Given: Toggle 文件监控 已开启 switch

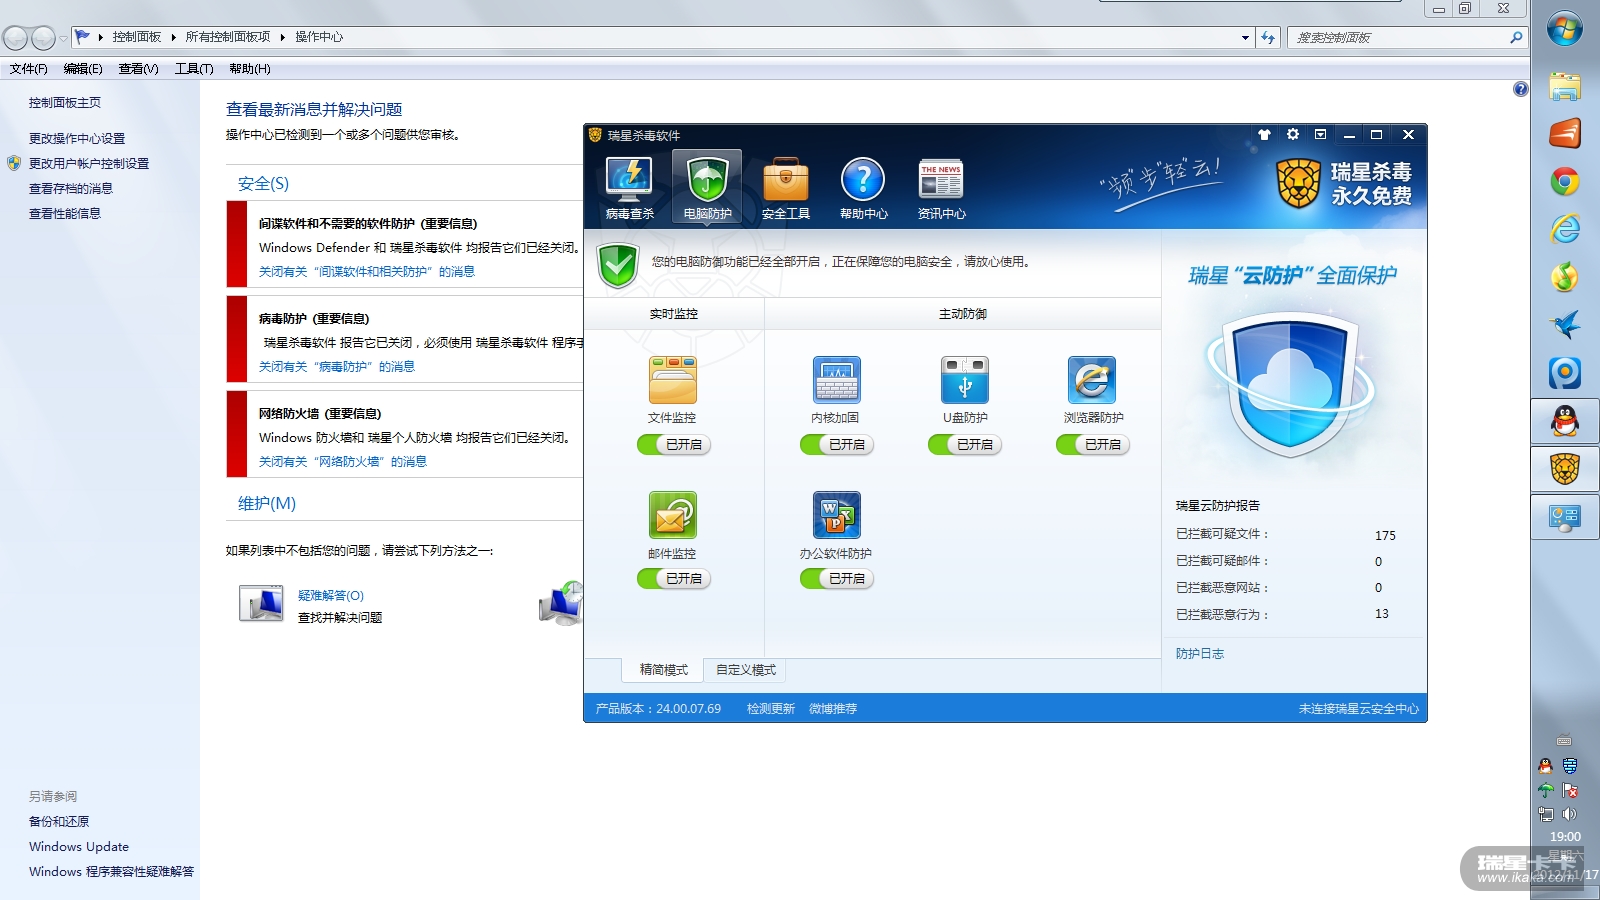Looking at the screenshot, I should [x=674, y=444].
